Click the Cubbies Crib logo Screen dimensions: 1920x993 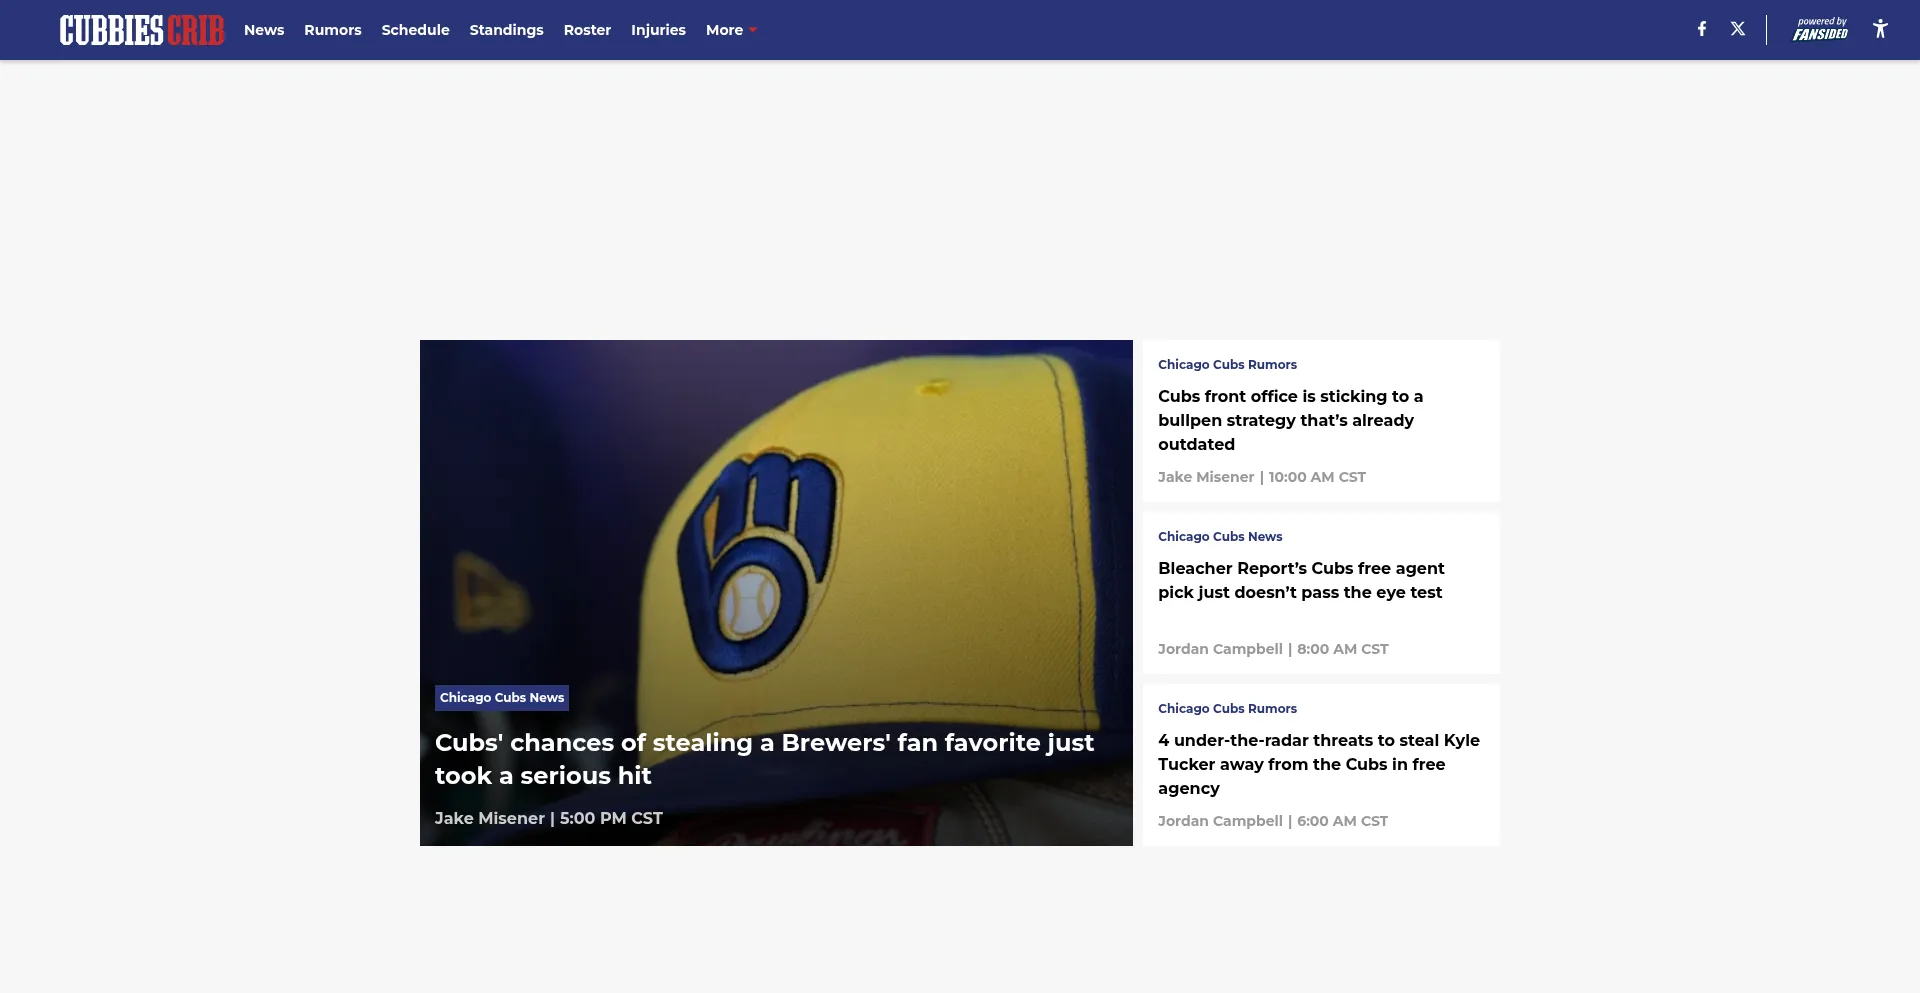coord(142,30)
